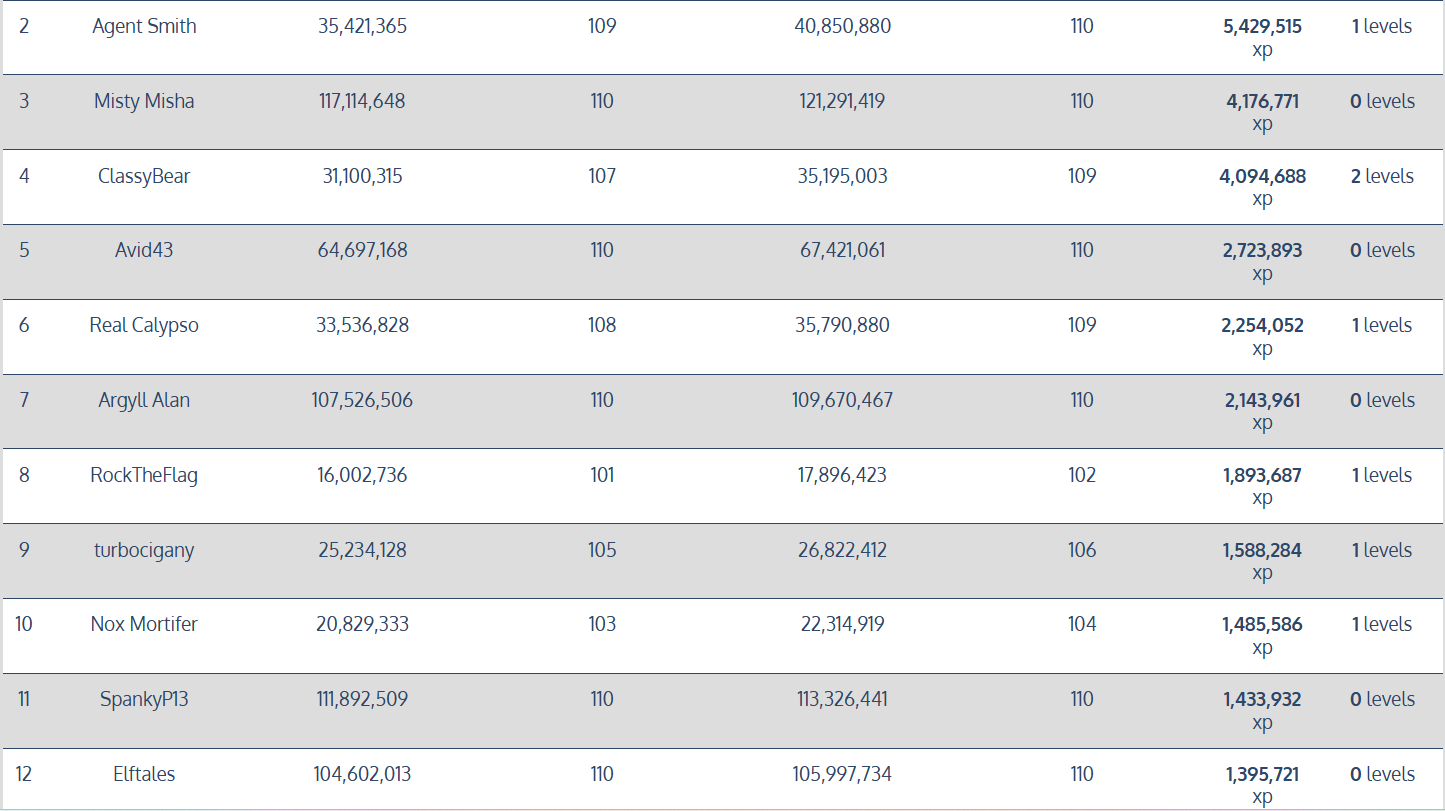Viewport: 1445px width, 811px height.
Task: Select rank number 7 cell
Action: point(24,400)
